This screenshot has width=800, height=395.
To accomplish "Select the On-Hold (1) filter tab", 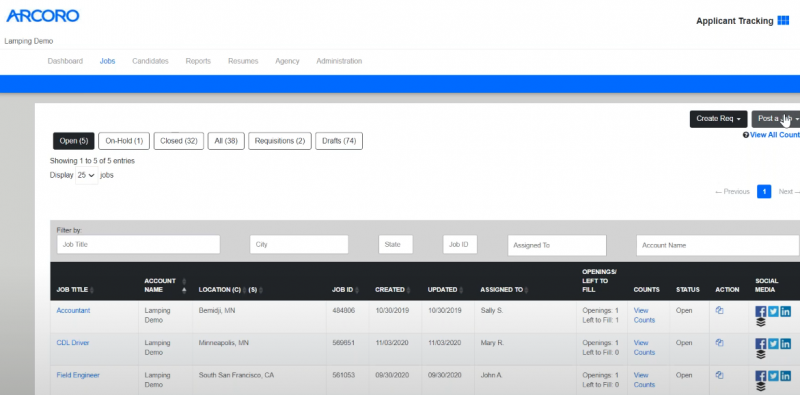I will [124, 141].
